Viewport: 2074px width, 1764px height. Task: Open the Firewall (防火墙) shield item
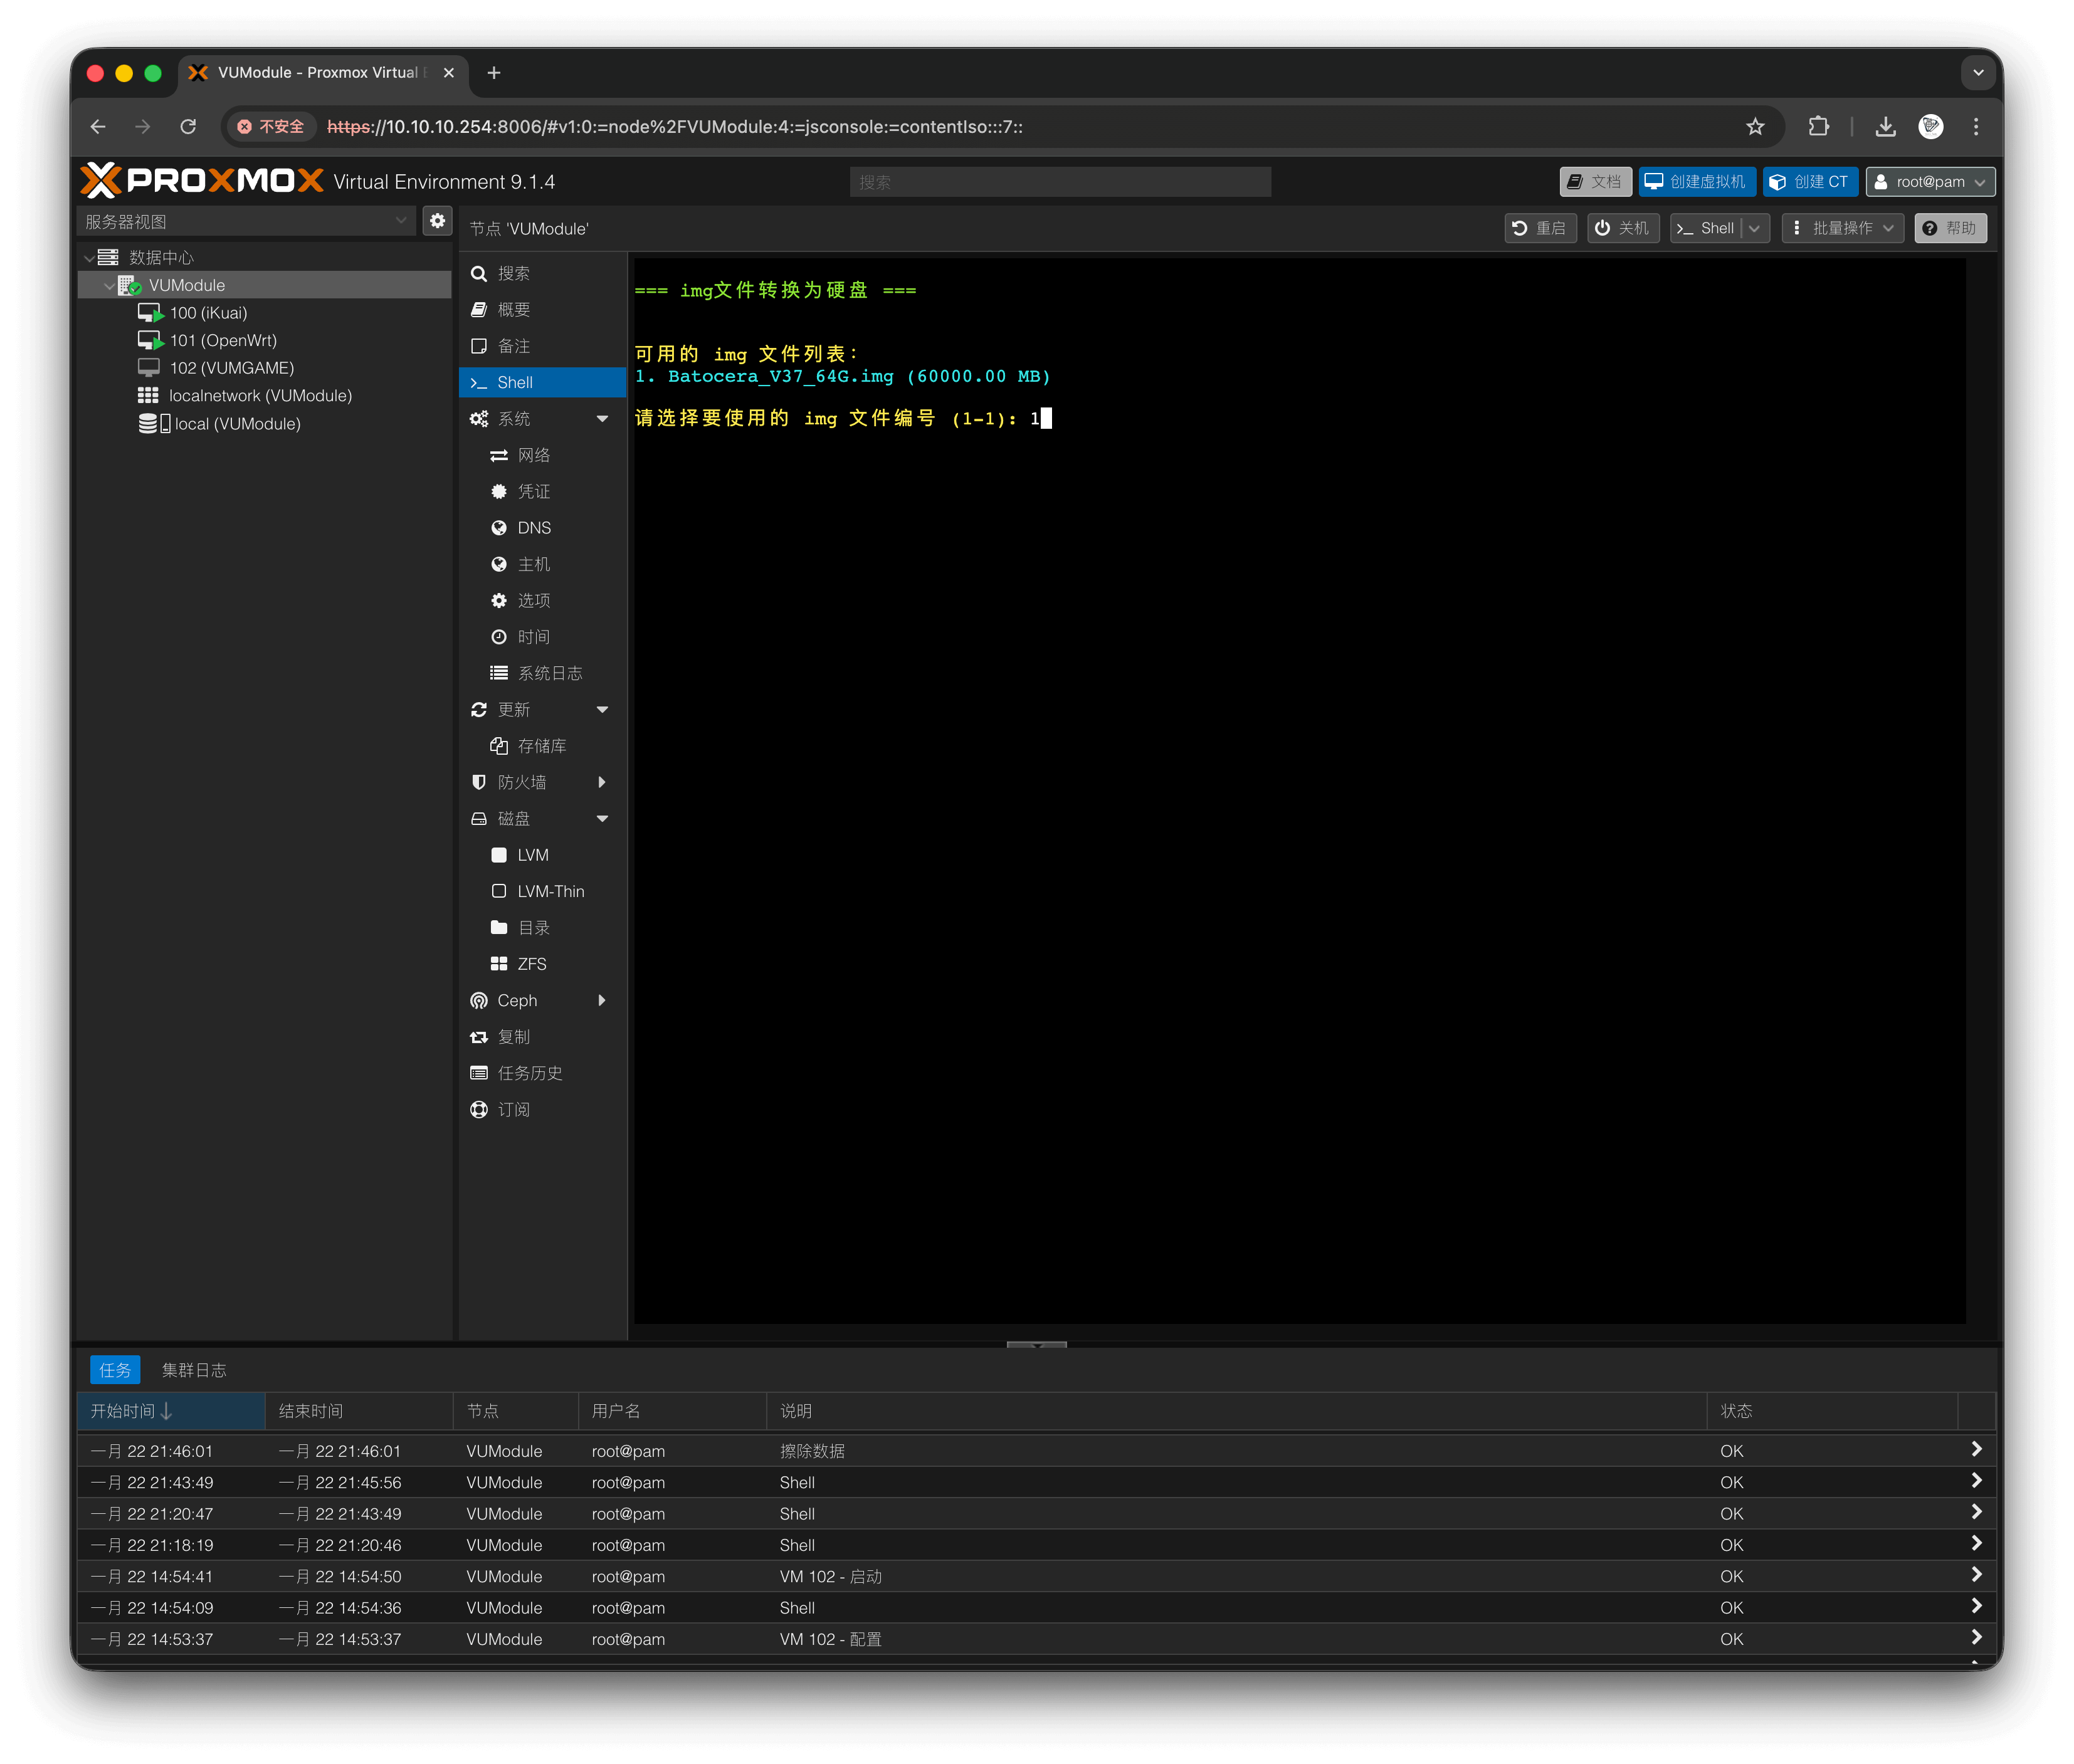522,782
